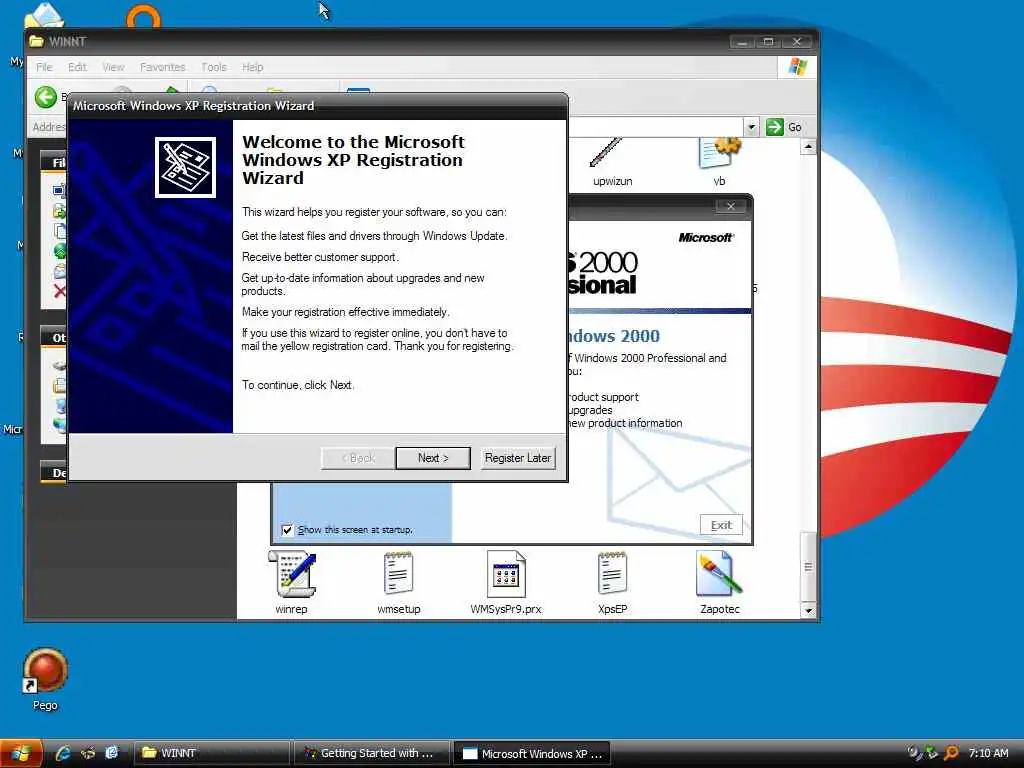Open the Help menu in WINNT window
This screenshot has width=1024, height=768.
click(x=252, y=67)
